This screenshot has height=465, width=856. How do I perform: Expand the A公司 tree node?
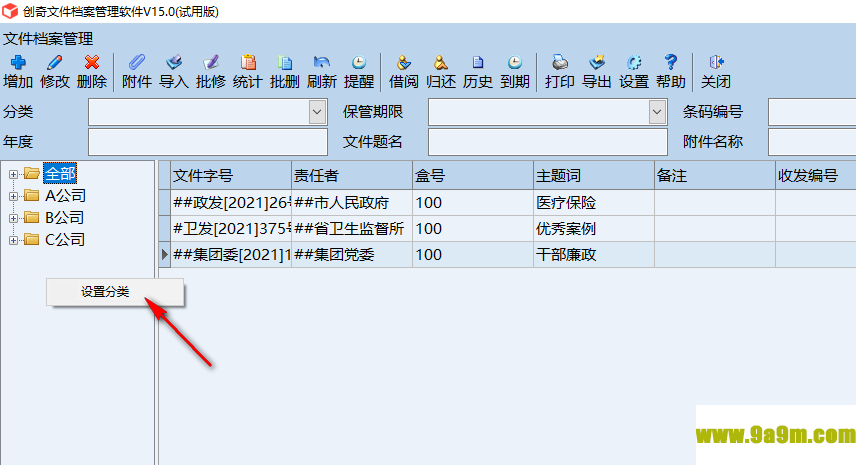tap(13, 196)
